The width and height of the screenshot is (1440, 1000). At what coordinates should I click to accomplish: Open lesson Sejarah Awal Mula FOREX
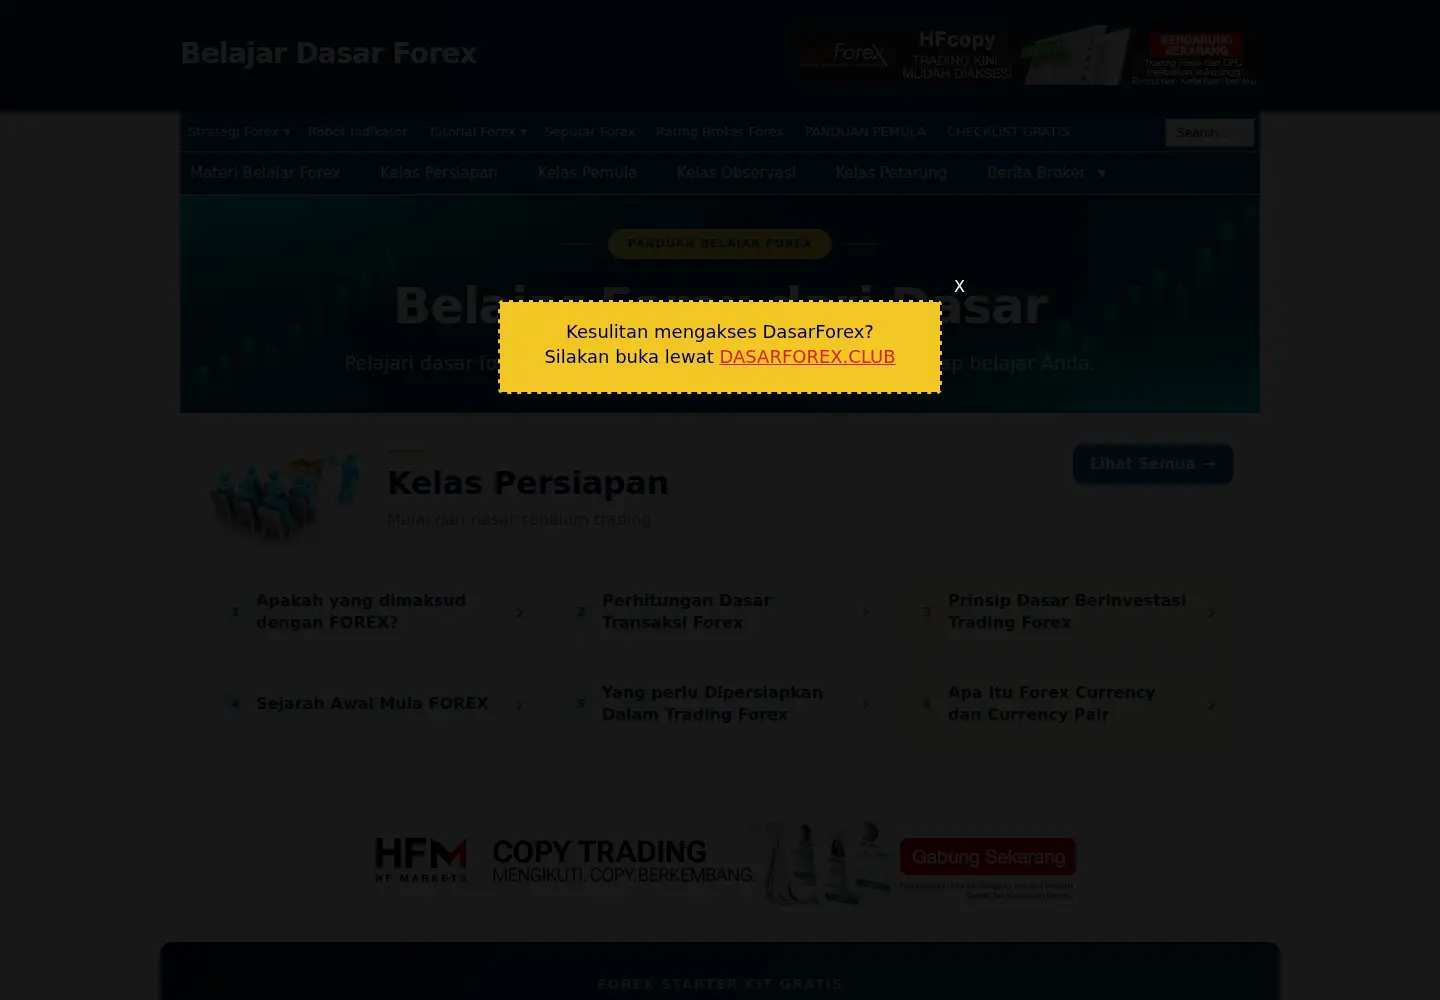point(374,704)
